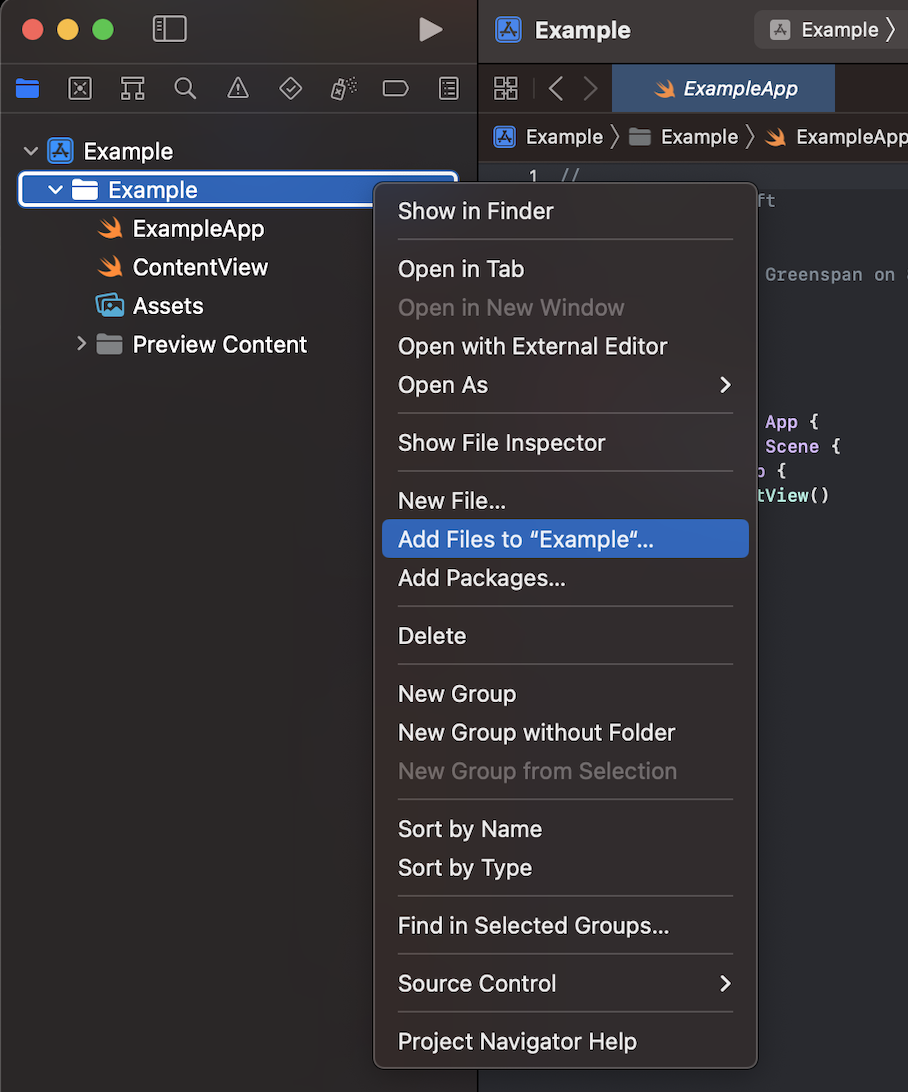Select the Example project root row

(110, 151)
